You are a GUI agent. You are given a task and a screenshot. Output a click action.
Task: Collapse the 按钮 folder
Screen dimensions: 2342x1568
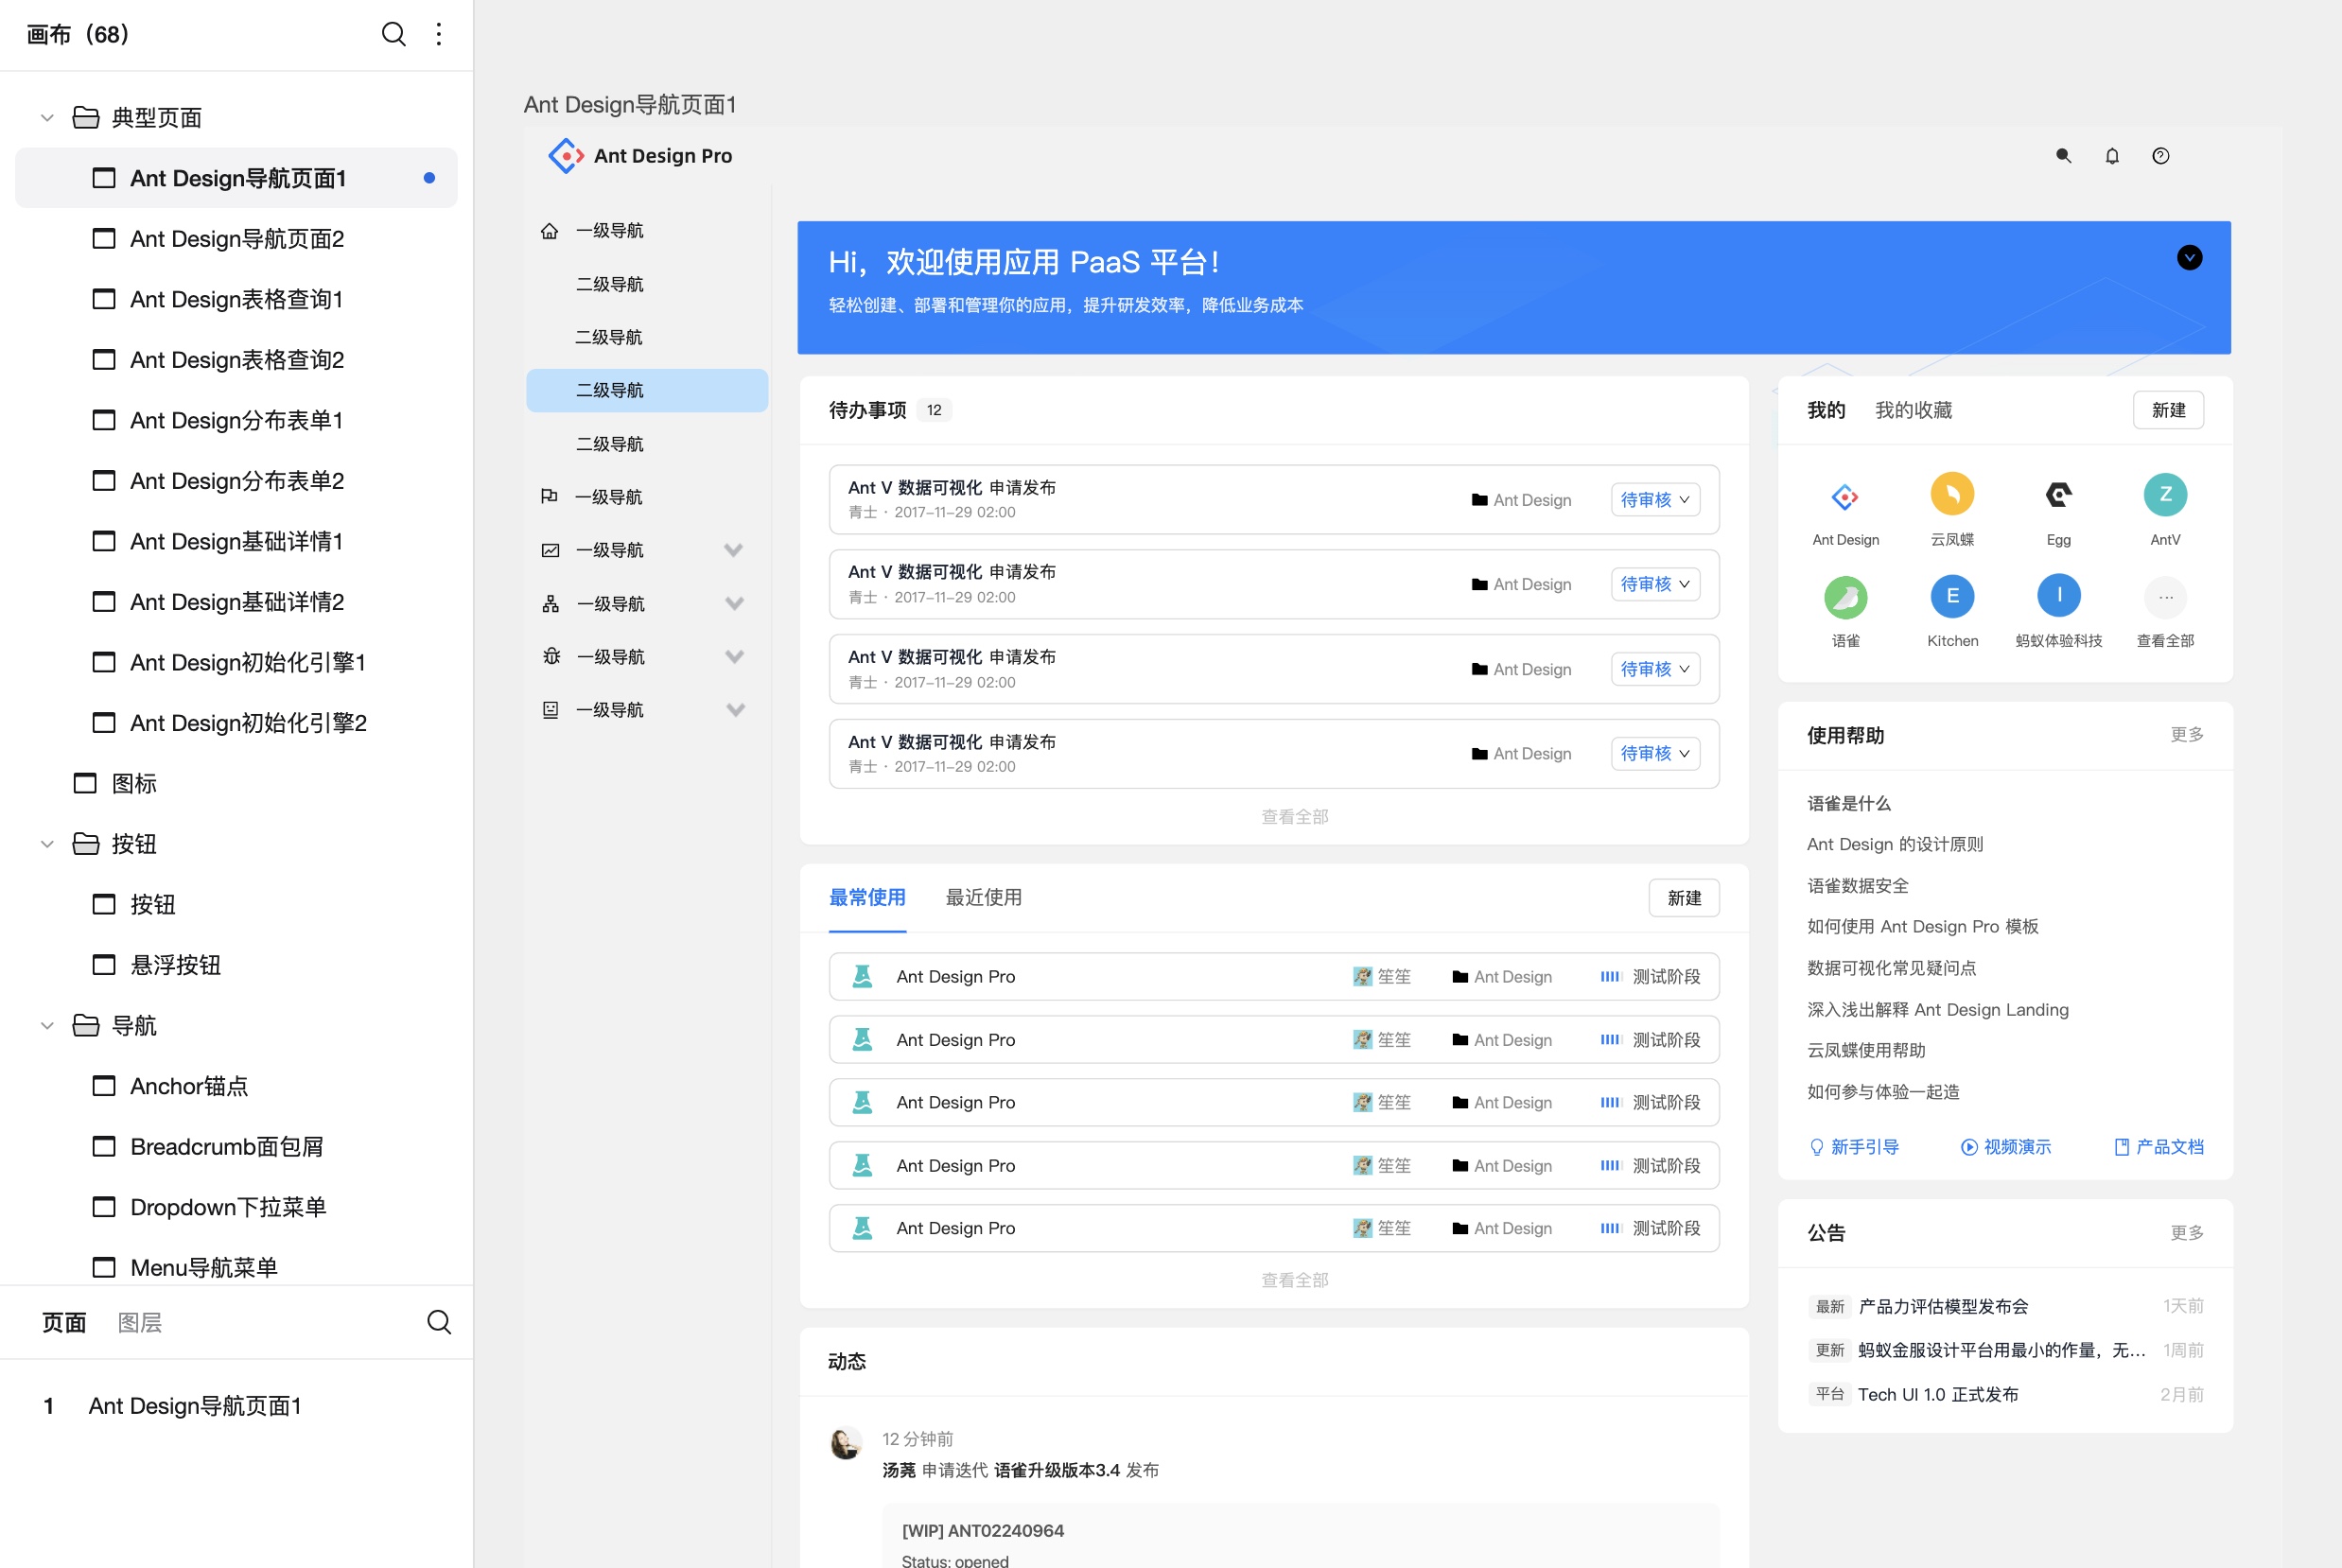pos(46,844)
